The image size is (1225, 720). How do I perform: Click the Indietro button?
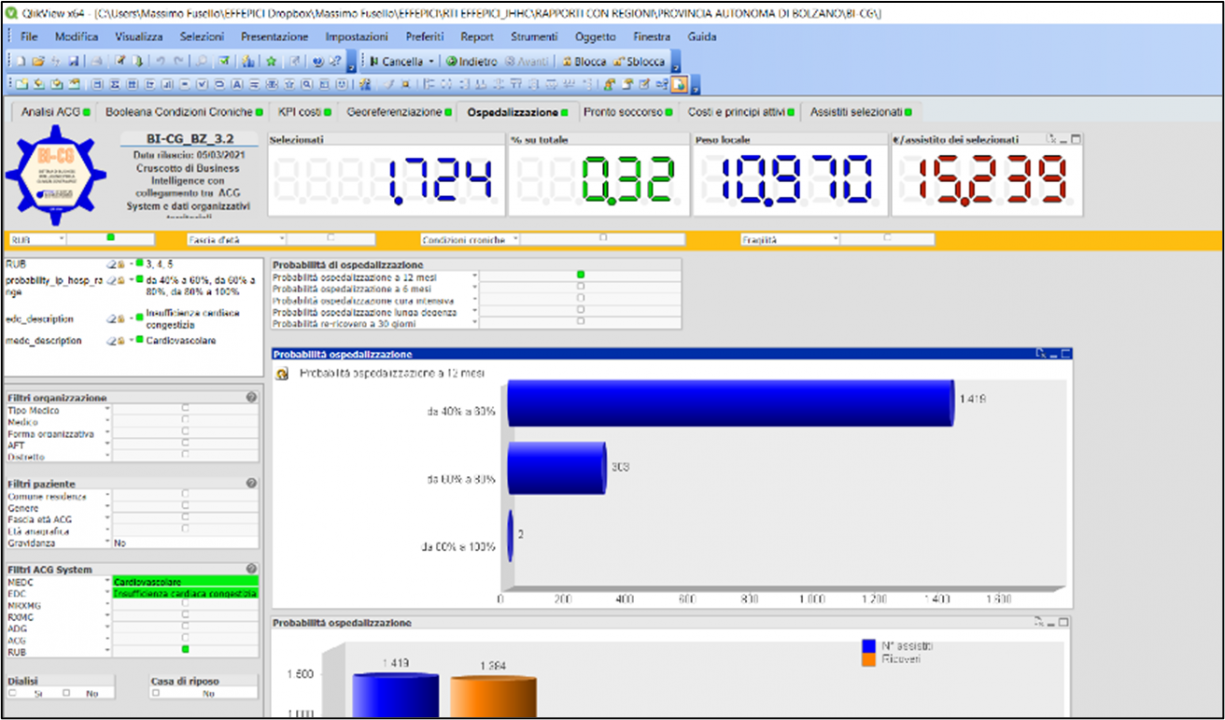[x=471, y=61]
